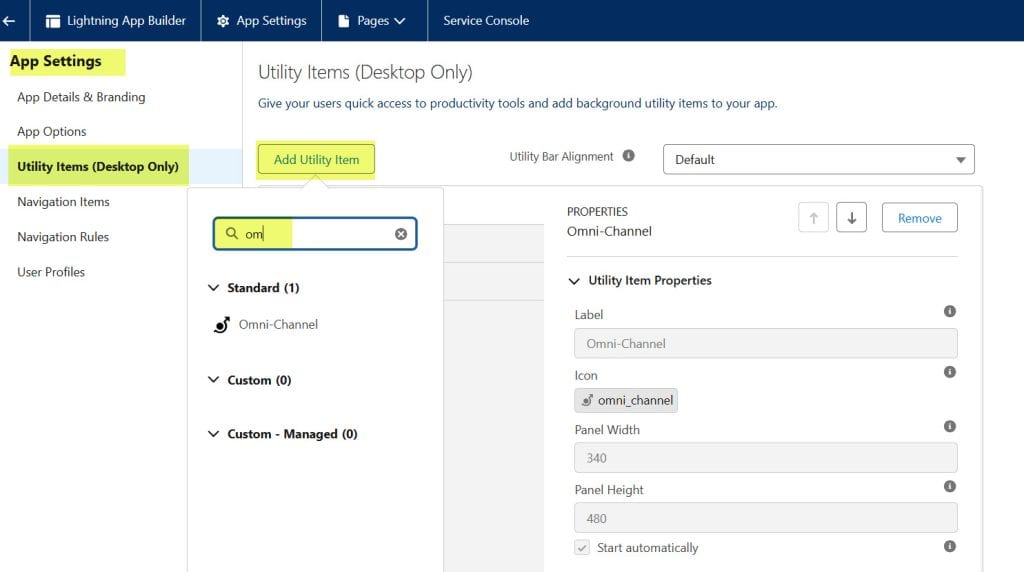Click the Lightning App Builder grid icon
1024x572 pixels.
point(53,21)
